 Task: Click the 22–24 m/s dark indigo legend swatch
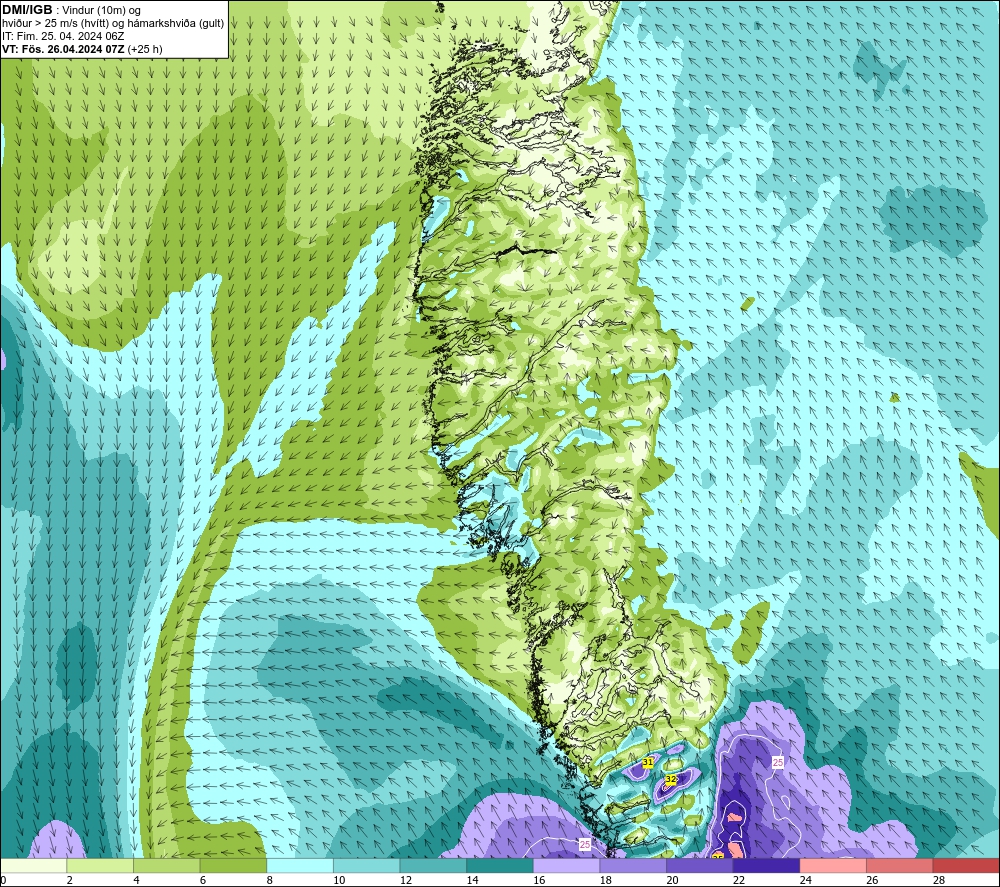[766, 865]
